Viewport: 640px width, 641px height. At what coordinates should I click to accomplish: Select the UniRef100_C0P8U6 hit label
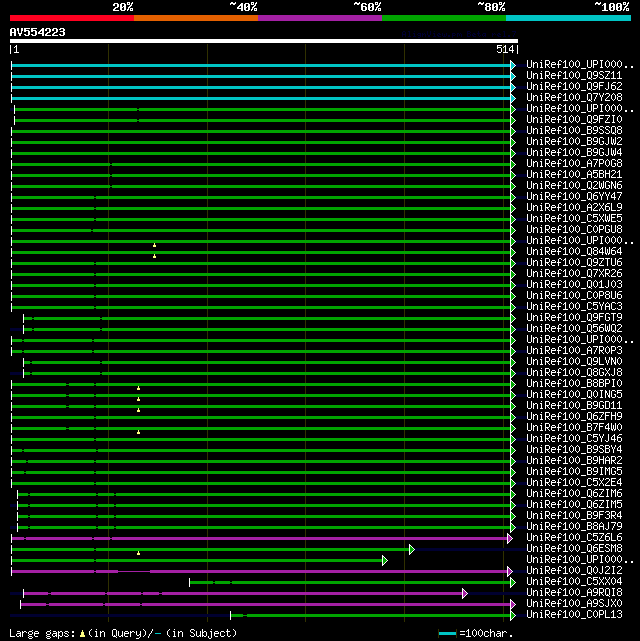point(574,296)
